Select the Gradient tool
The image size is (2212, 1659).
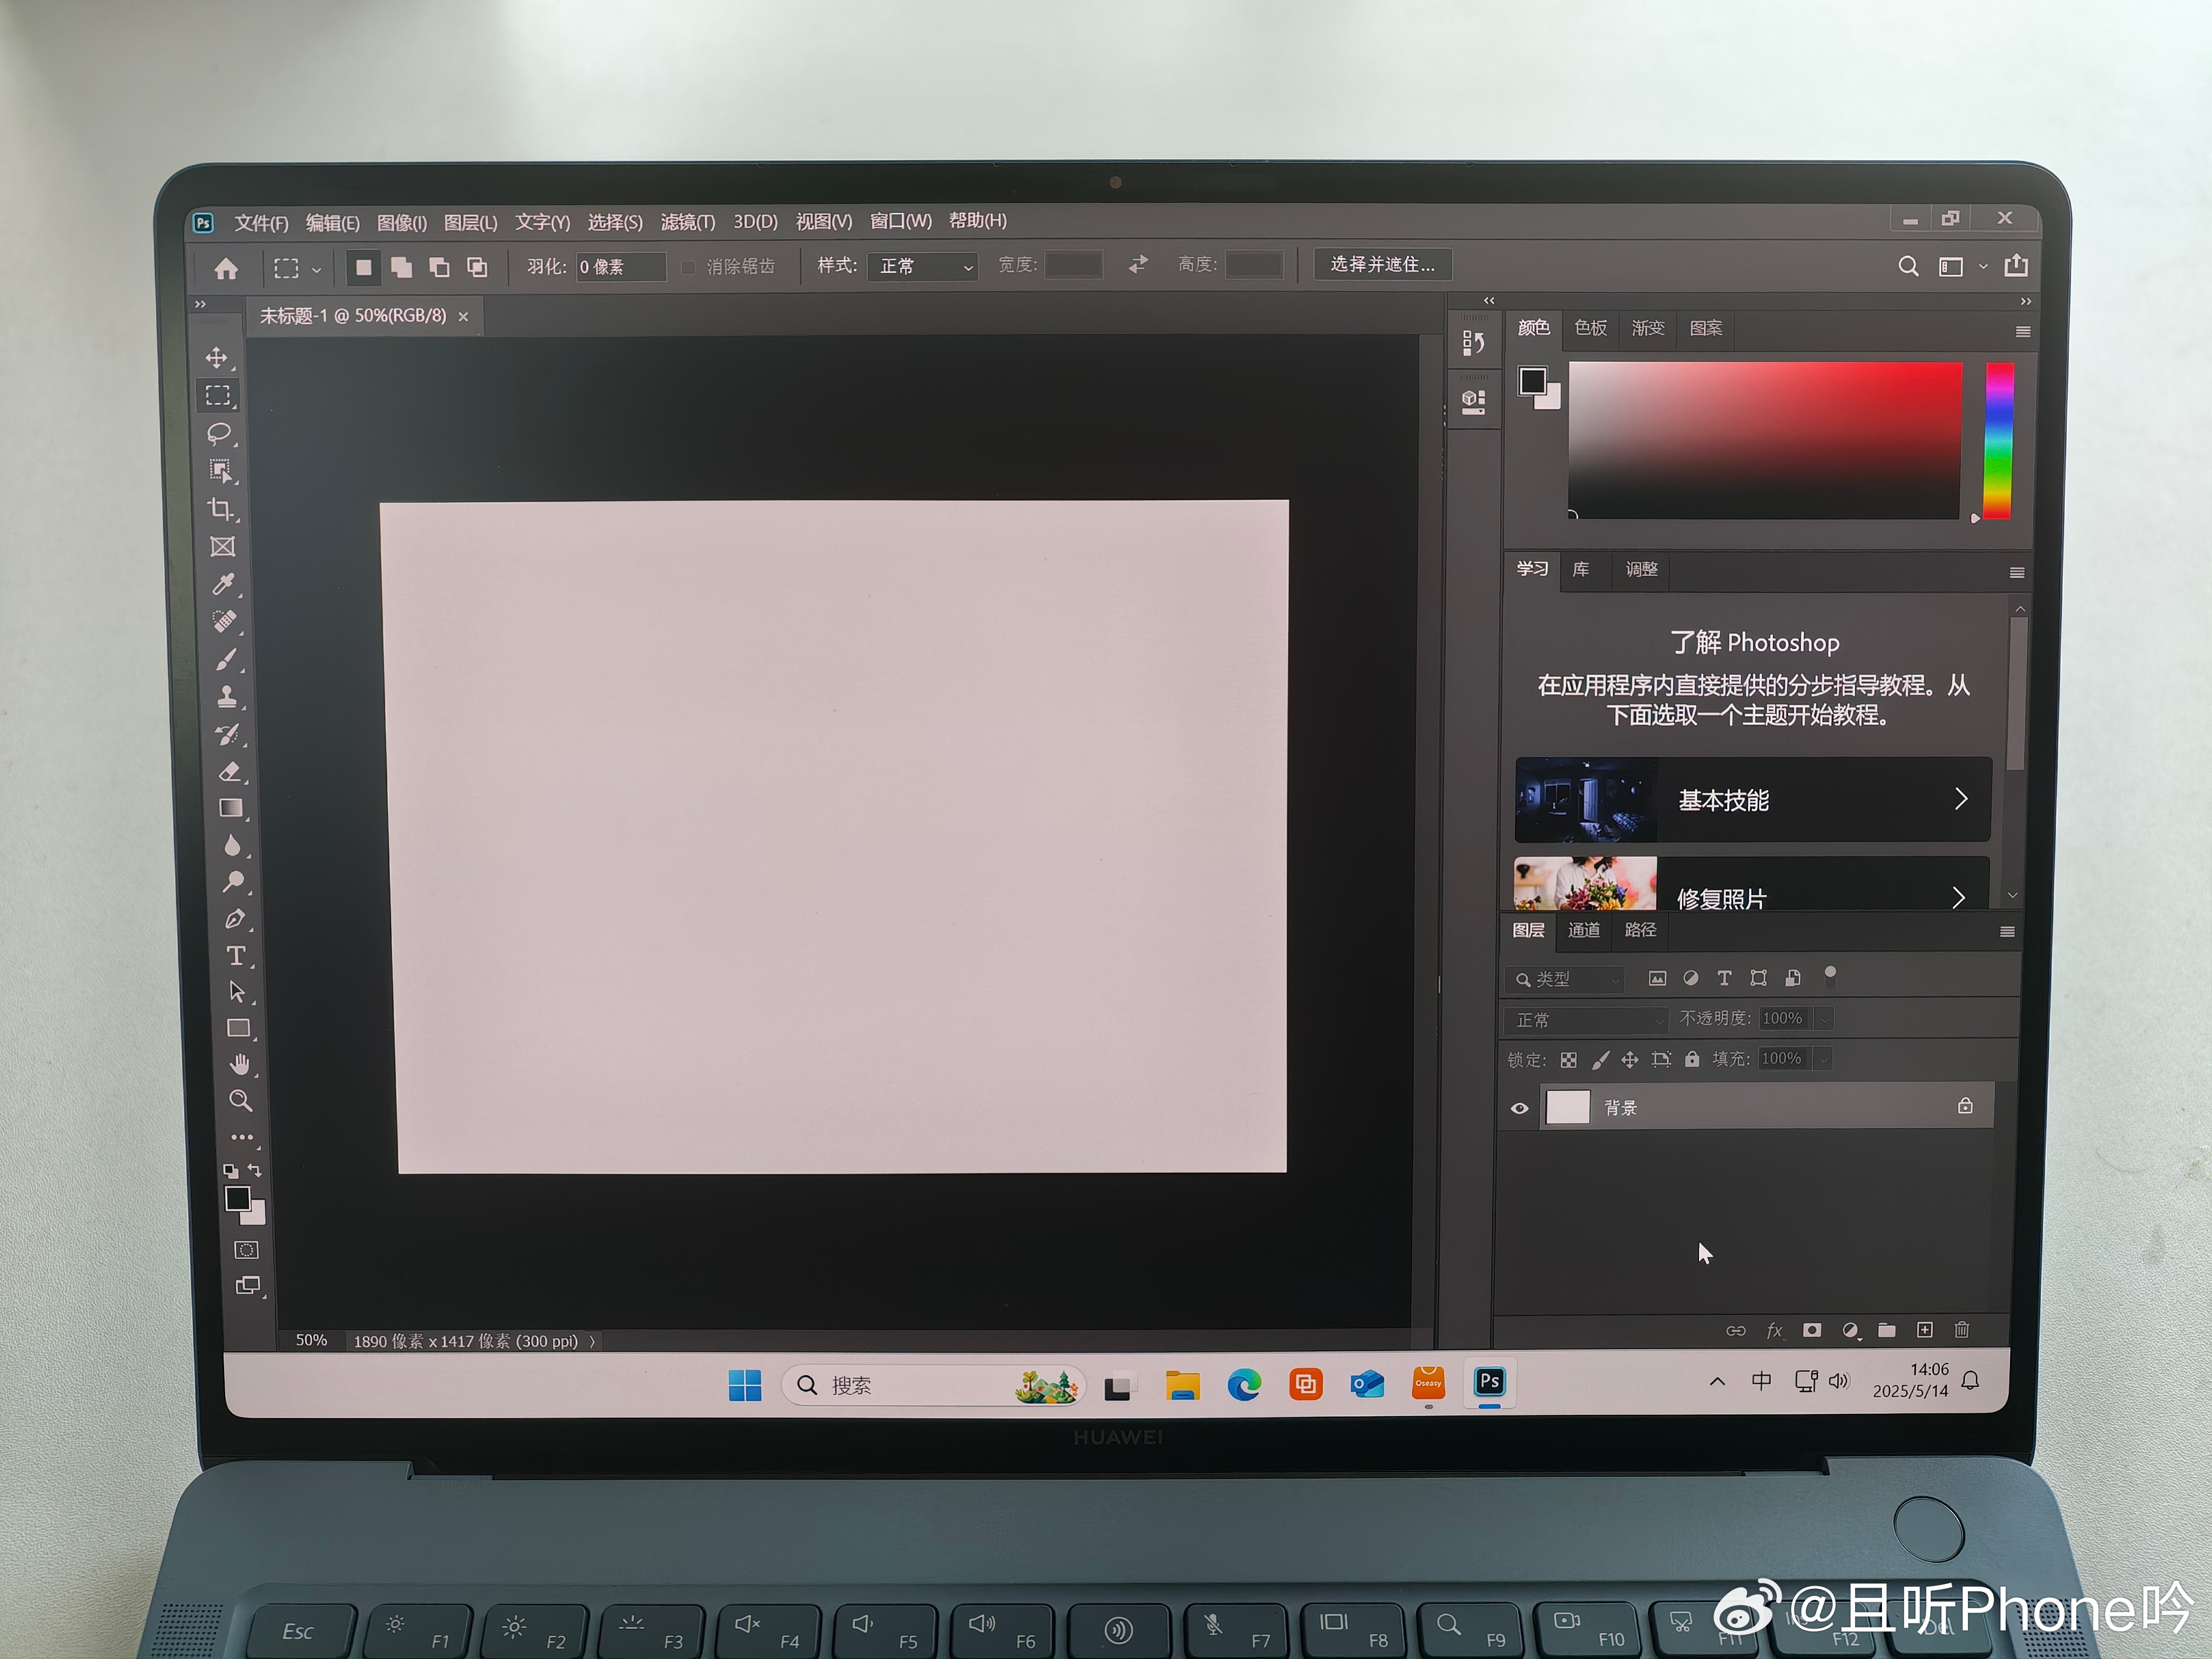pos(231,808)
